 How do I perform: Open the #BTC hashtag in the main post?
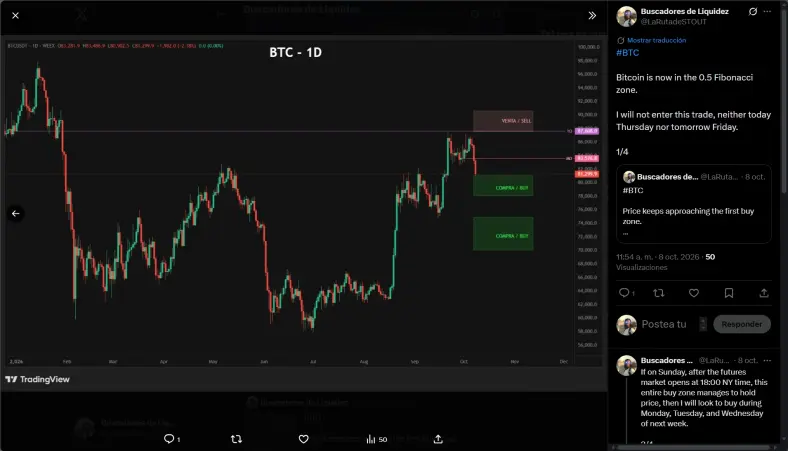pos(628,53)
